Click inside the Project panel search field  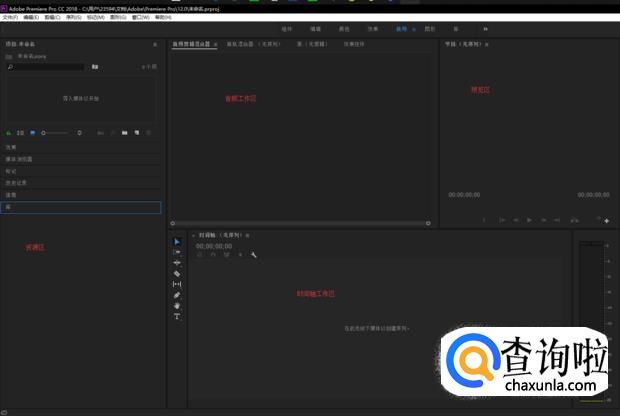[x=45, y=67]
